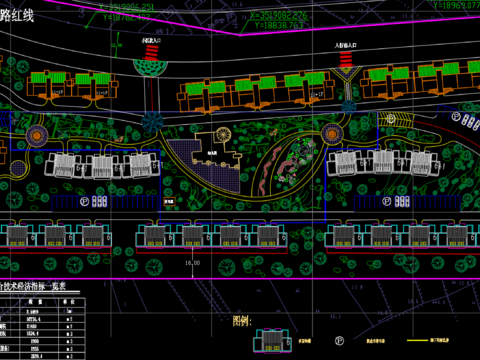The image size is (480, 360).
Task: Select the right orange roundabout circle
Action: coord(332,134)
